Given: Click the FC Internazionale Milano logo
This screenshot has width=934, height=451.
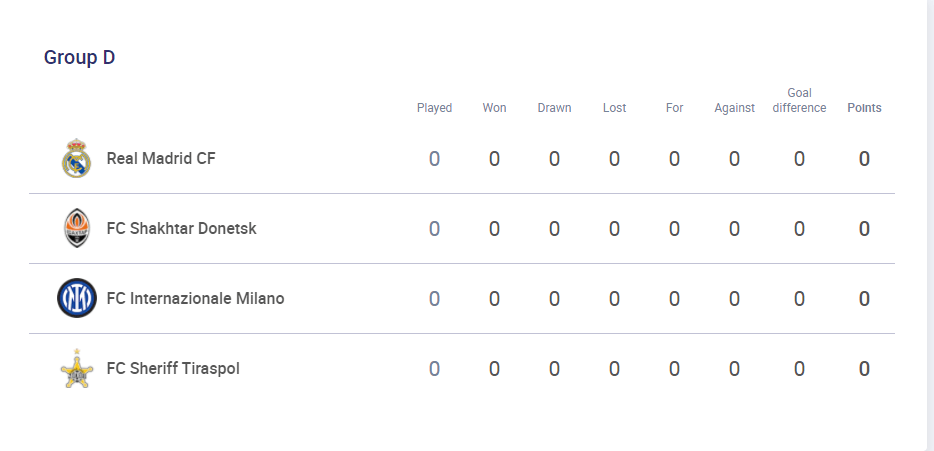Looking at the screenshot, I should pyautogui.click(x=77, y=298).
